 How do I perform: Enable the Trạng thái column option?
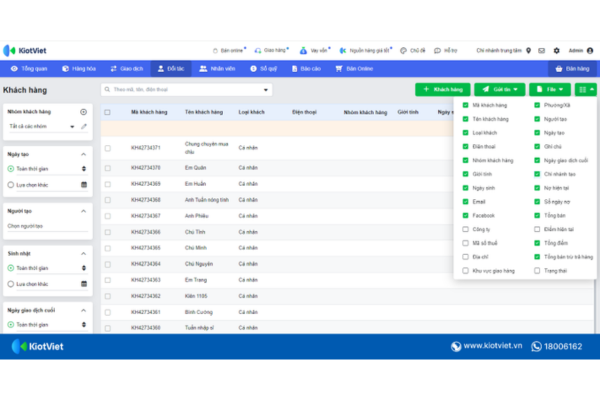(x=537, y=271)
